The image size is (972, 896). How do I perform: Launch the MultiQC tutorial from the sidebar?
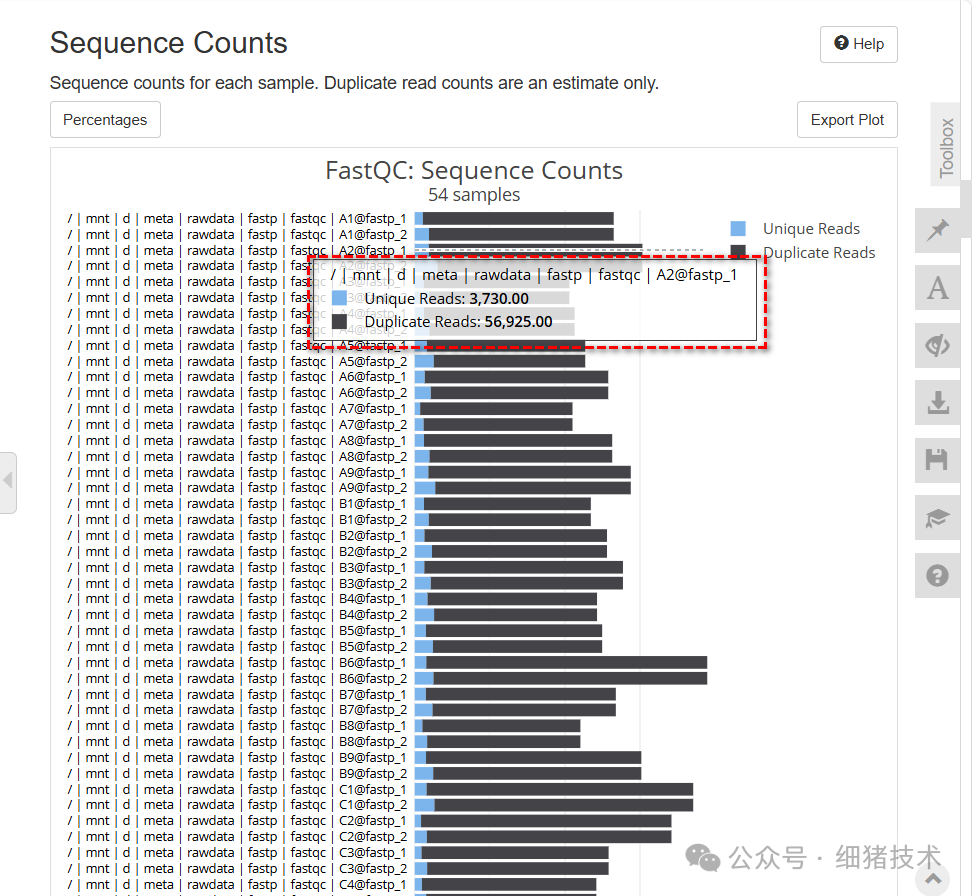tap(937, 518)
